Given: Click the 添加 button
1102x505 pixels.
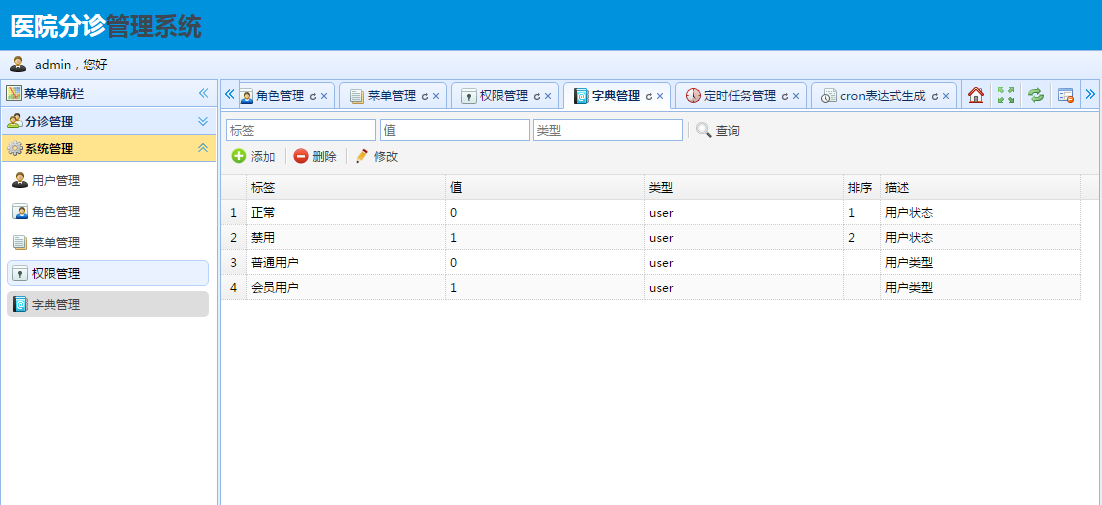Looking at the screenshot, I should click(x=254, y=157).
